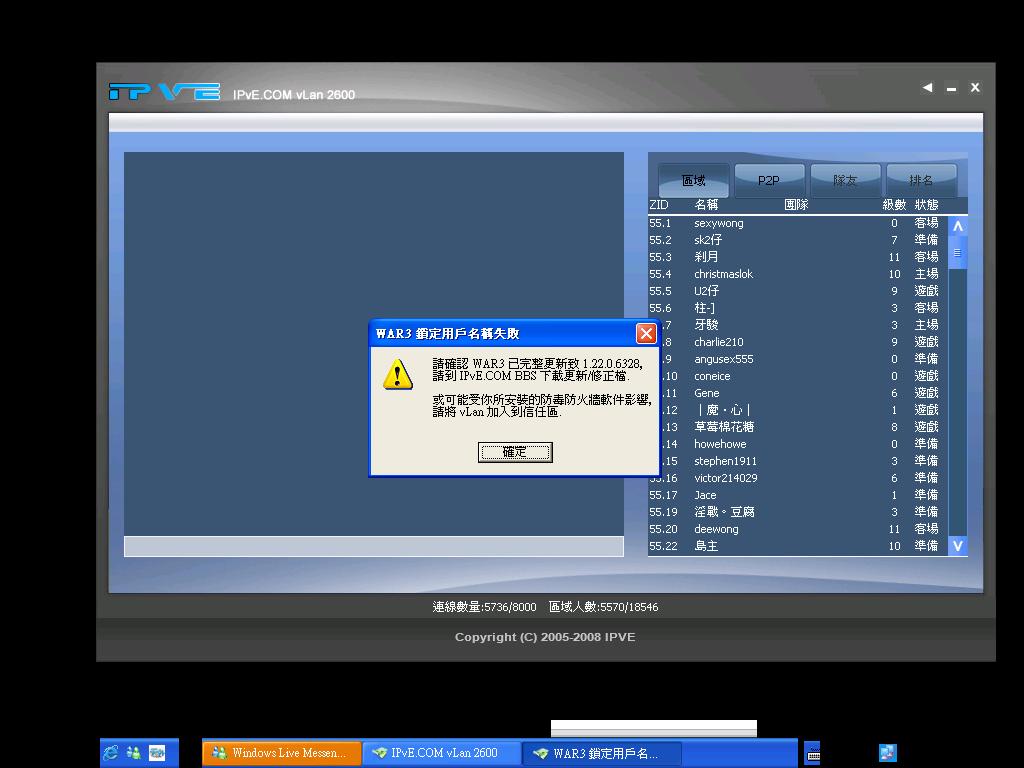Switch to the P2P tab
The height and width of the screenshot is (768, 1024).
click(x=769, y=180)
